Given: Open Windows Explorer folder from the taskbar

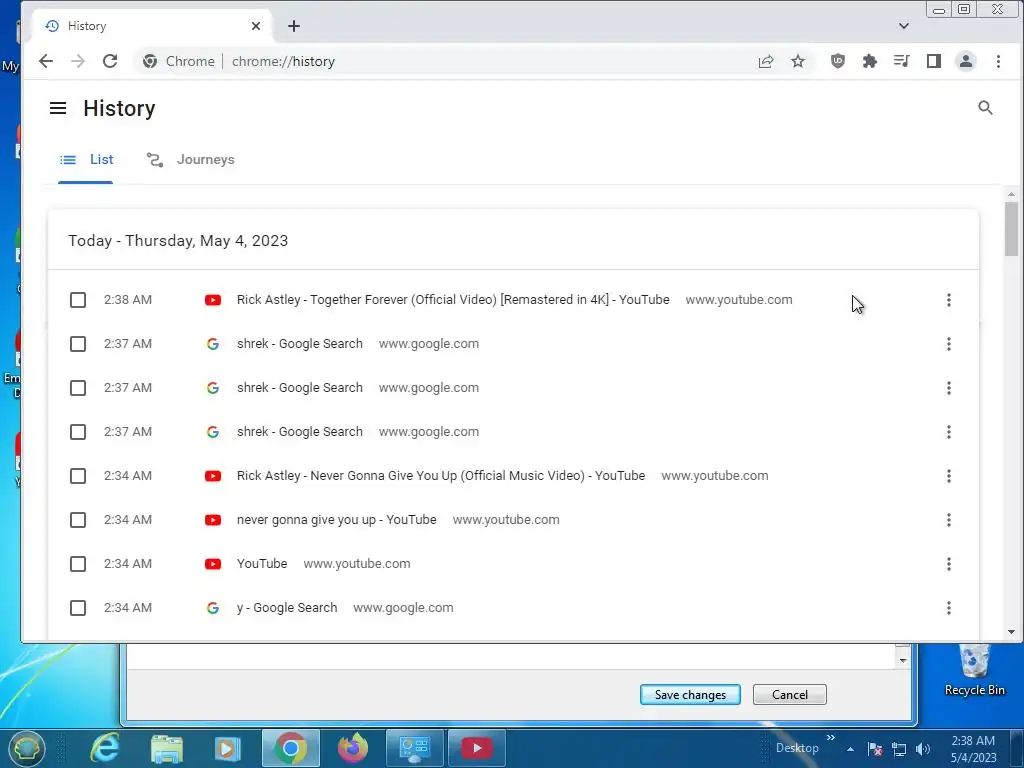Looking at the screenshot, I should click(167, 748).
